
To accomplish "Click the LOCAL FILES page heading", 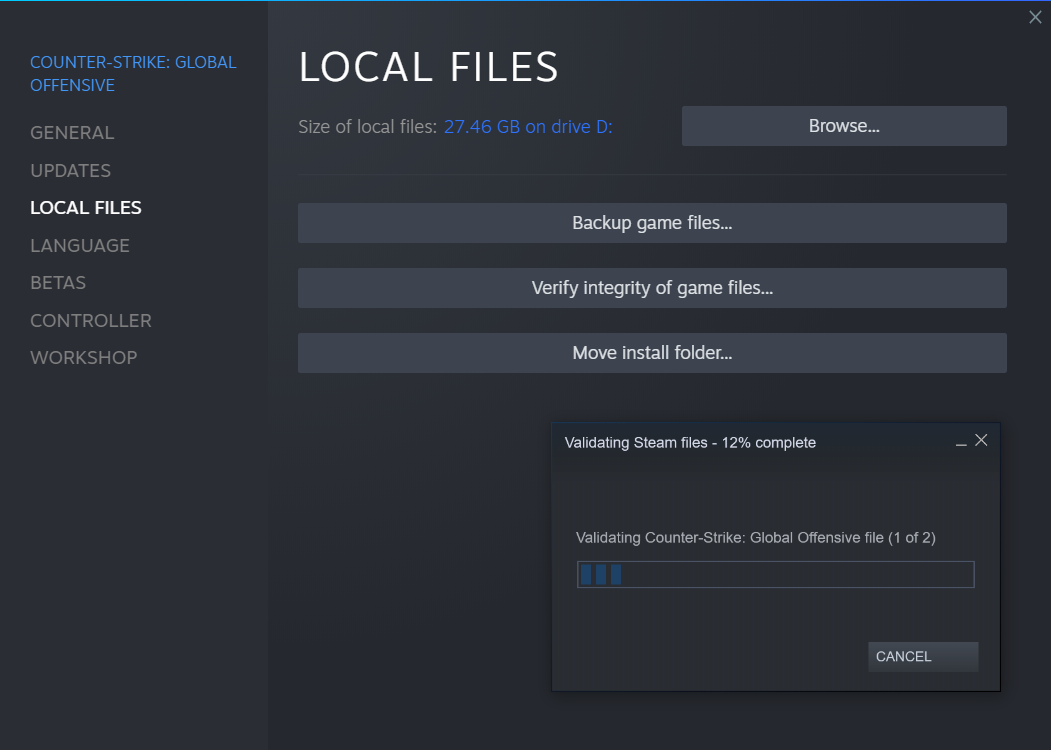I will (429, 67).
